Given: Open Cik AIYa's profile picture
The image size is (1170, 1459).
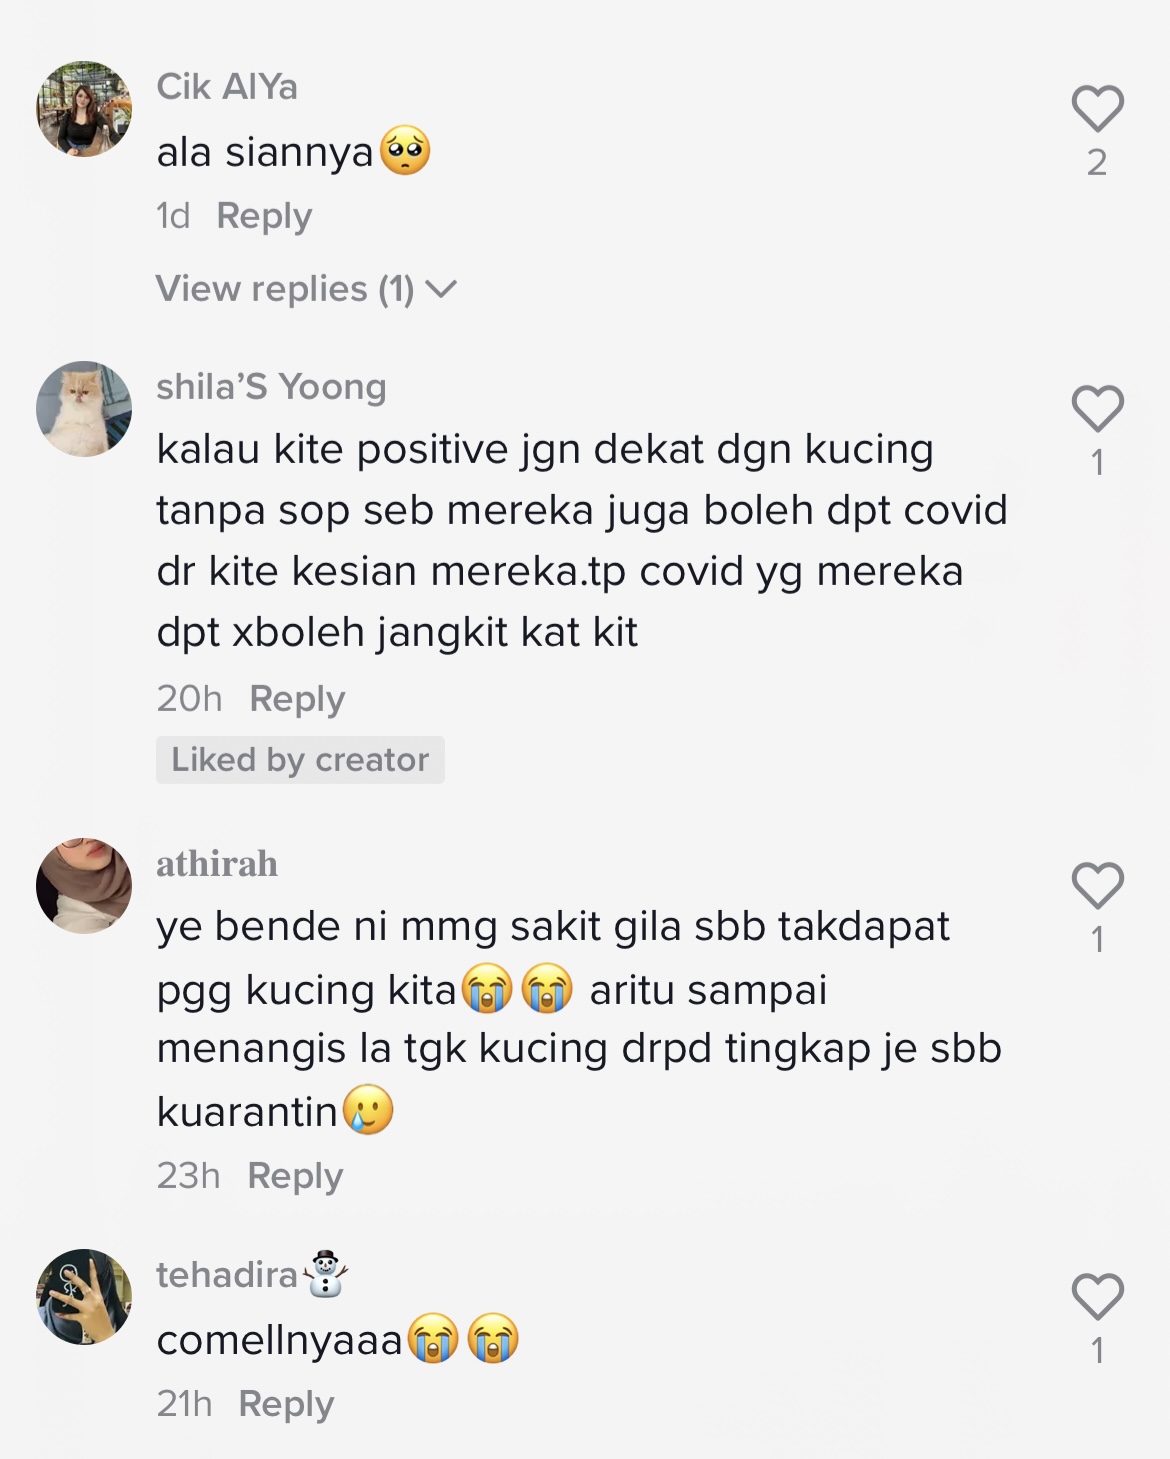Looking at the screenshot, I should tap(84, 109).
